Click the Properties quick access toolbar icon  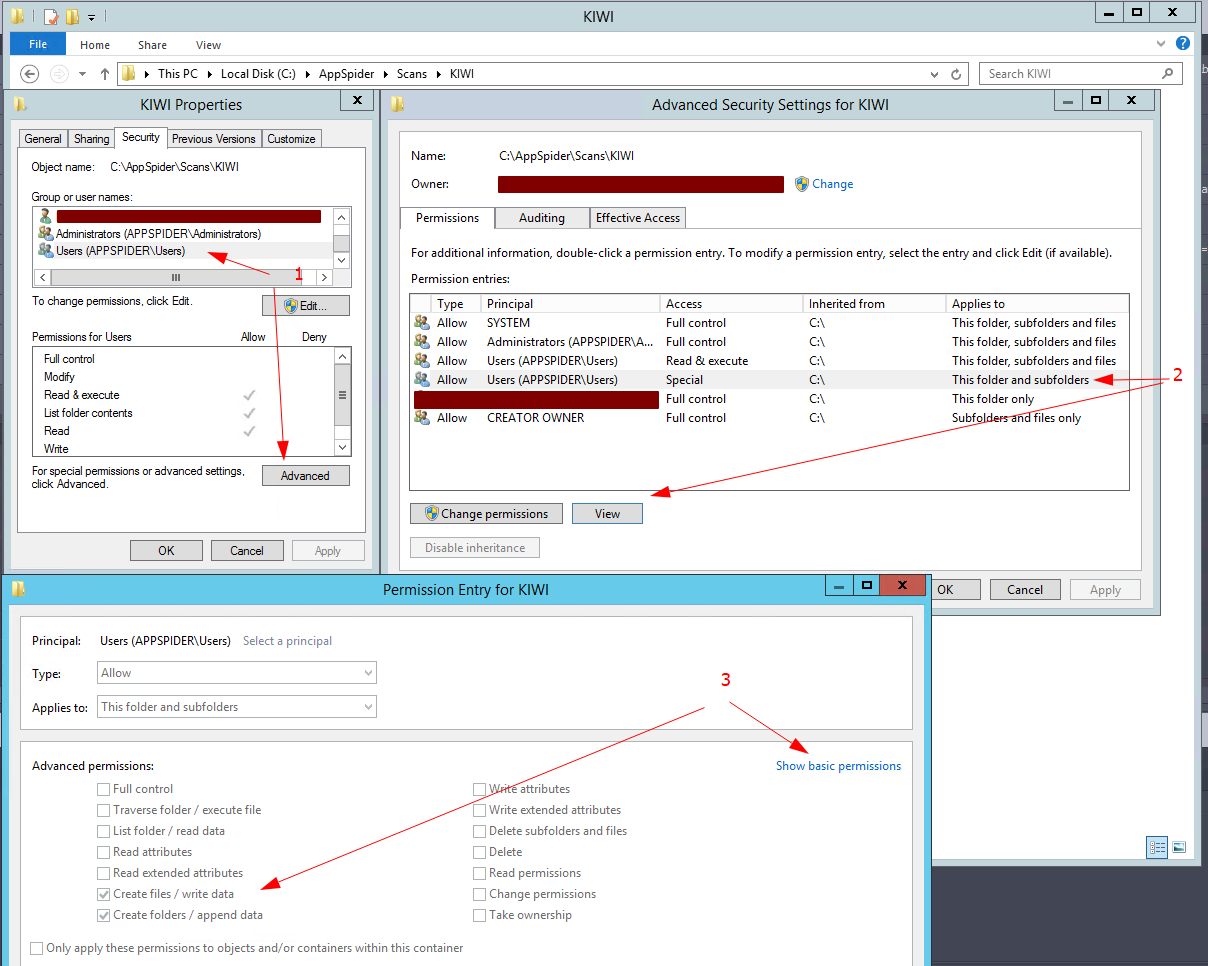pos(51,17)
